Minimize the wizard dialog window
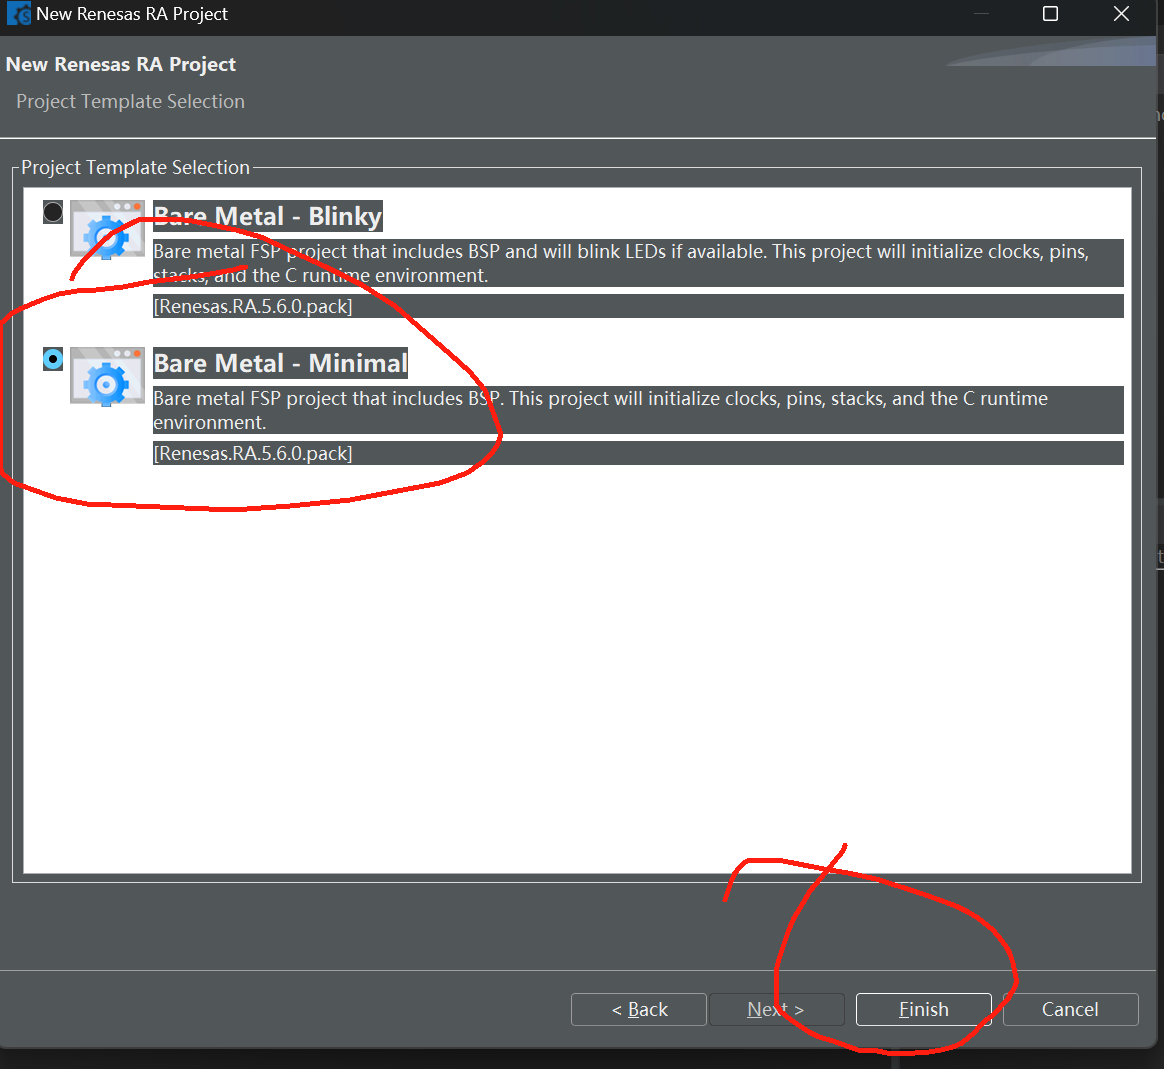 pos(981,14)
